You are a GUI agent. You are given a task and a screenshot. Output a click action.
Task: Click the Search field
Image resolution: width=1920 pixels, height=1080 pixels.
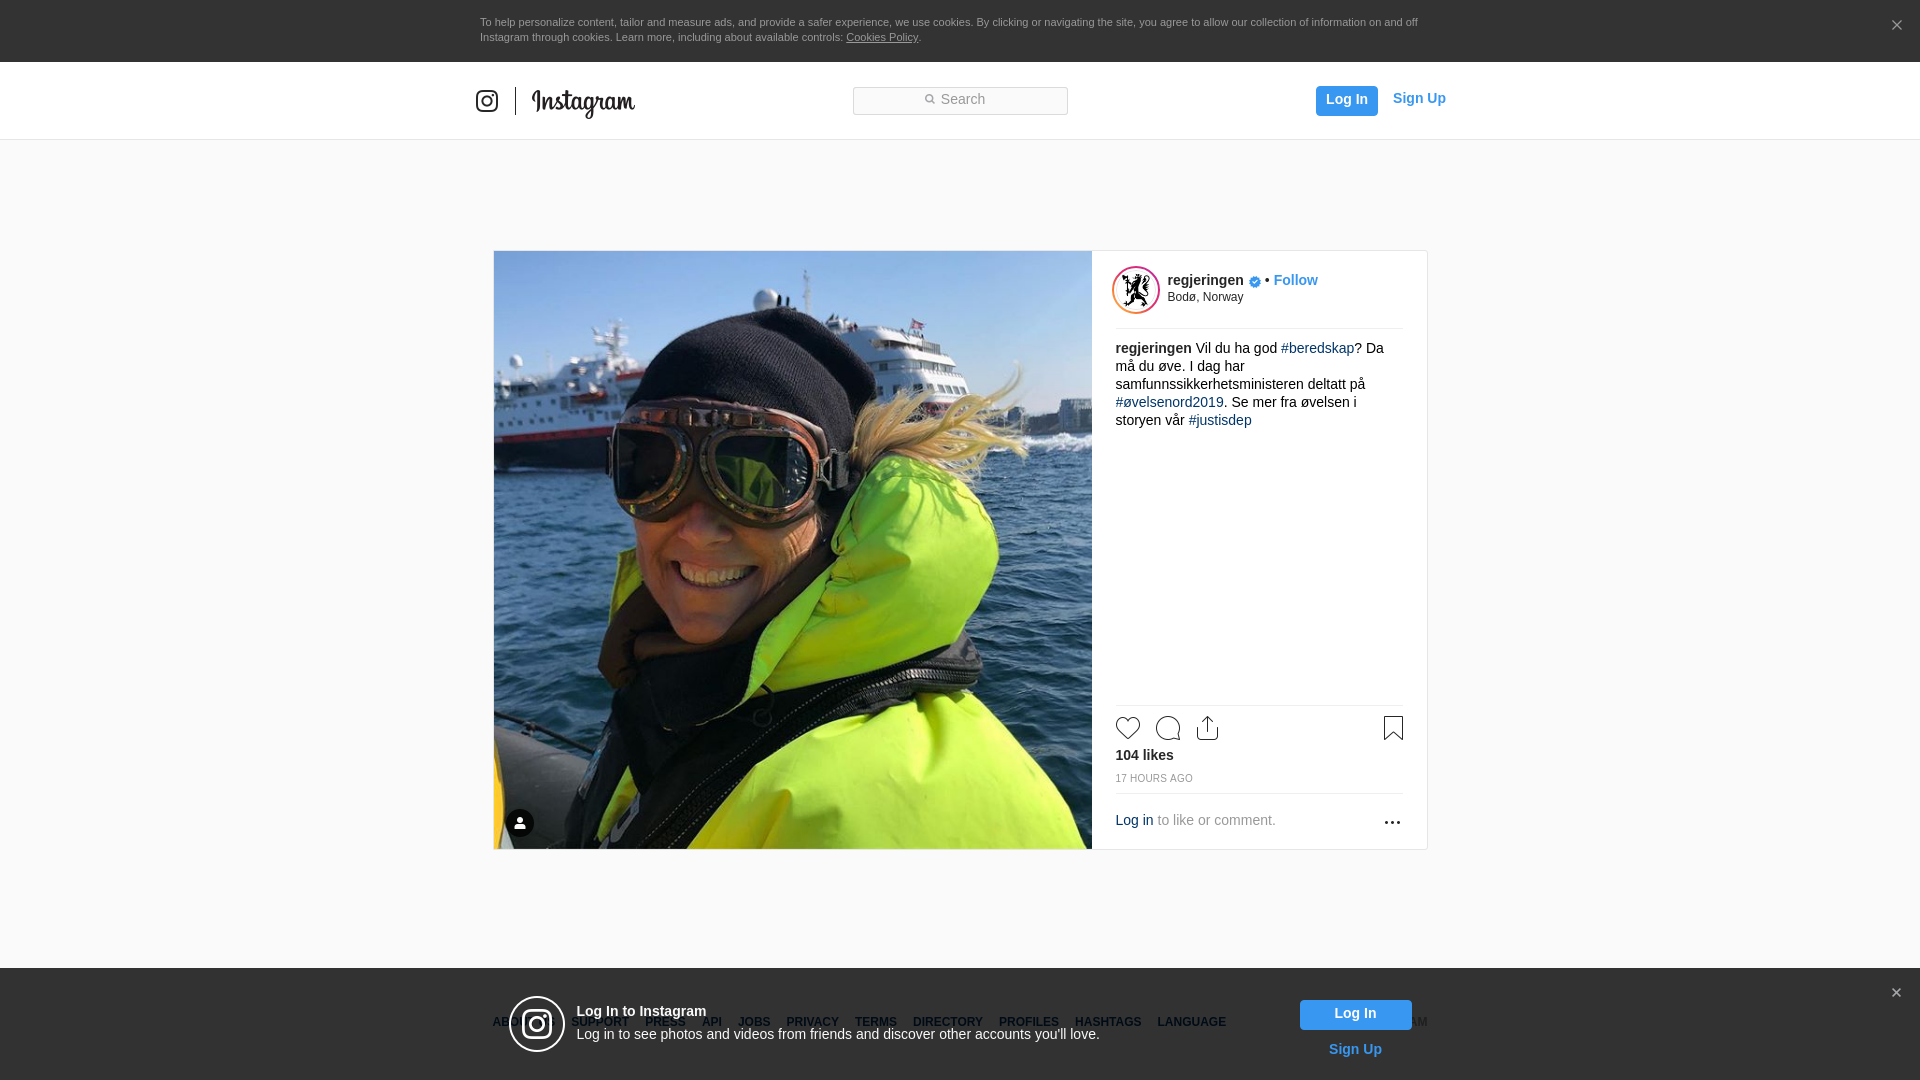pos(960,101)
